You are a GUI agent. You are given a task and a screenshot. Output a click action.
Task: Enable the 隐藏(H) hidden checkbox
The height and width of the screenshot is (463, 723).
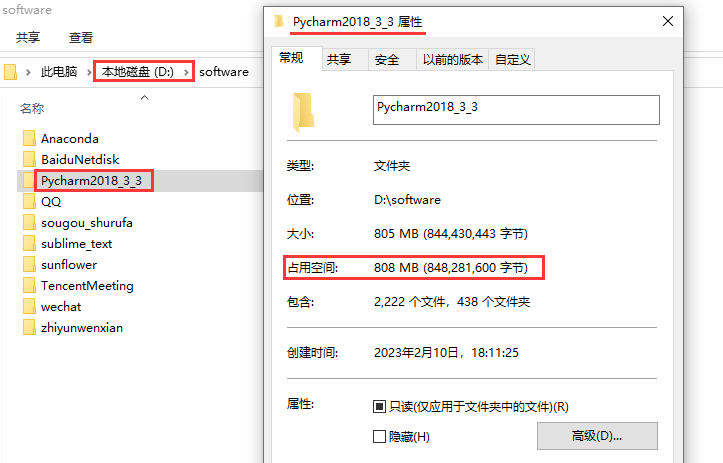click(x=379, y=436)
